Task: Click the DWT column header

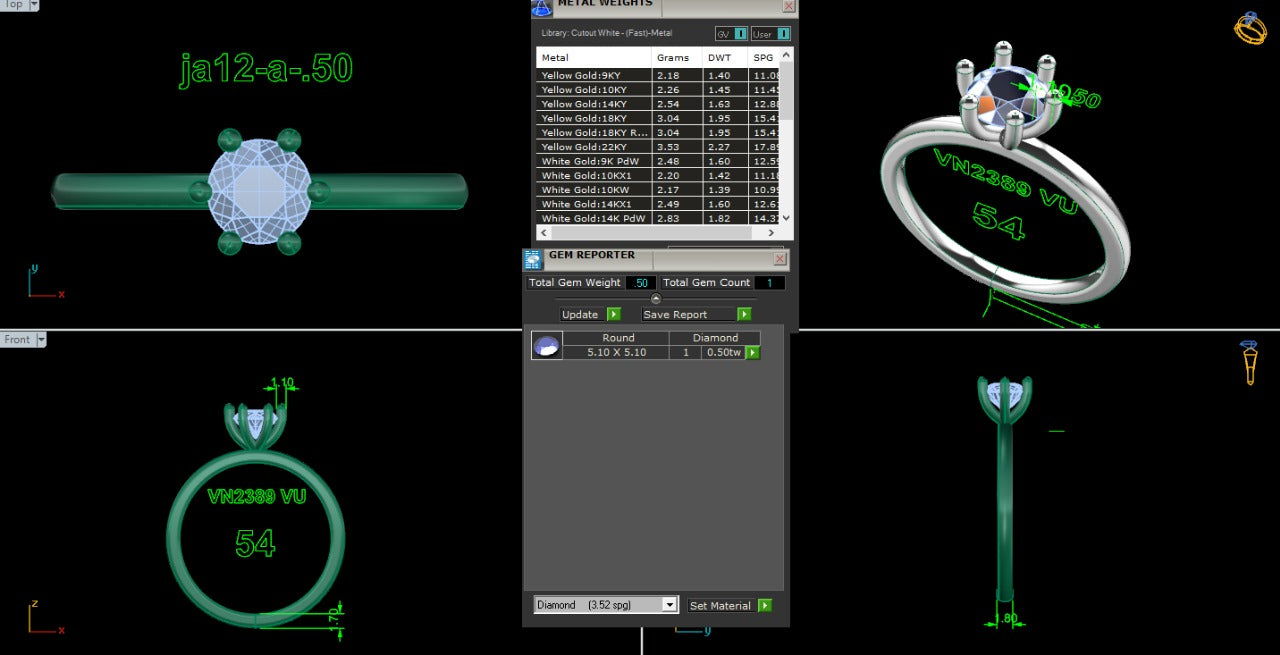Action: pyautogui.click(x=726, y=58)
